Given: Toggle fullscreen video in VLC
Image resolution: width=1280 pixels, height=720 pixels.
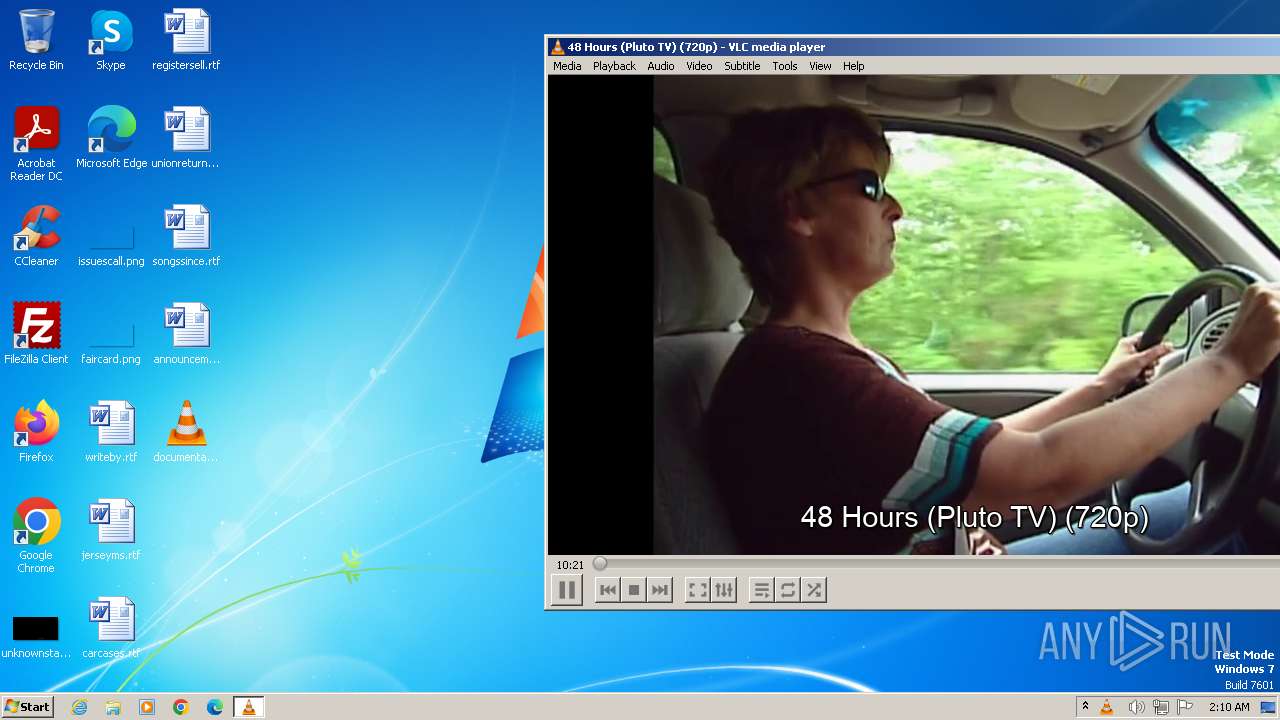Looking at the screenshot, I should click(x=698, y=590).
